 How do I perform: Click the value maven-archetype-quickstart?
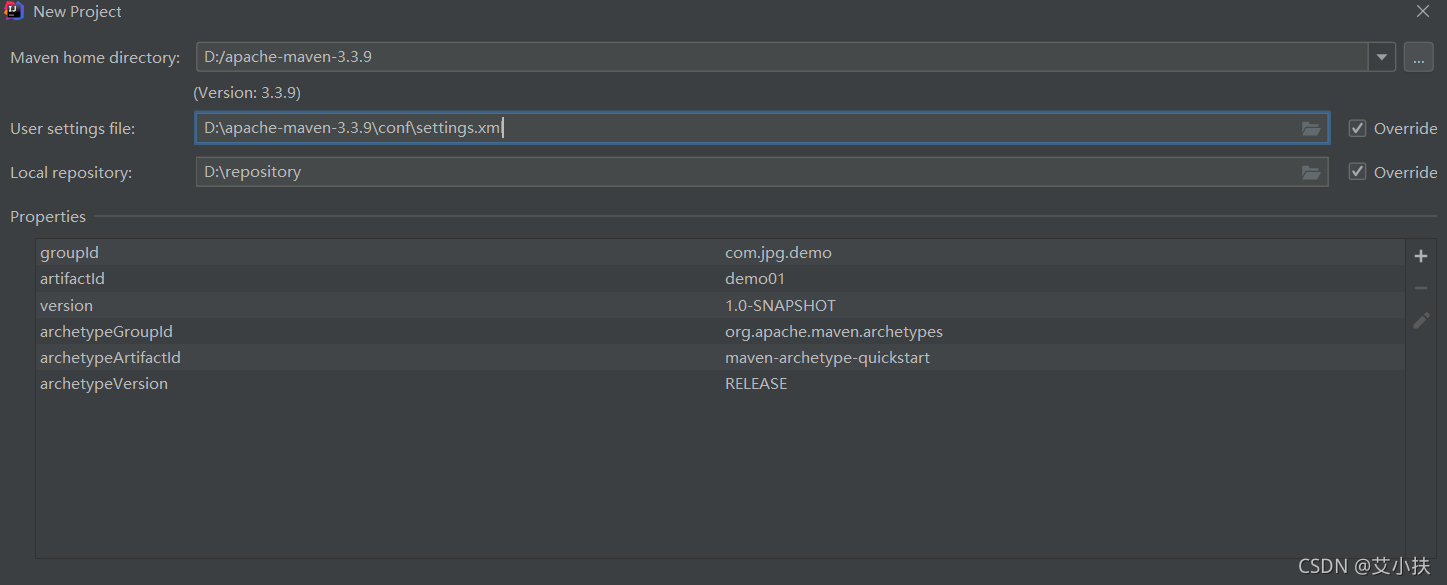pos(827,357)
